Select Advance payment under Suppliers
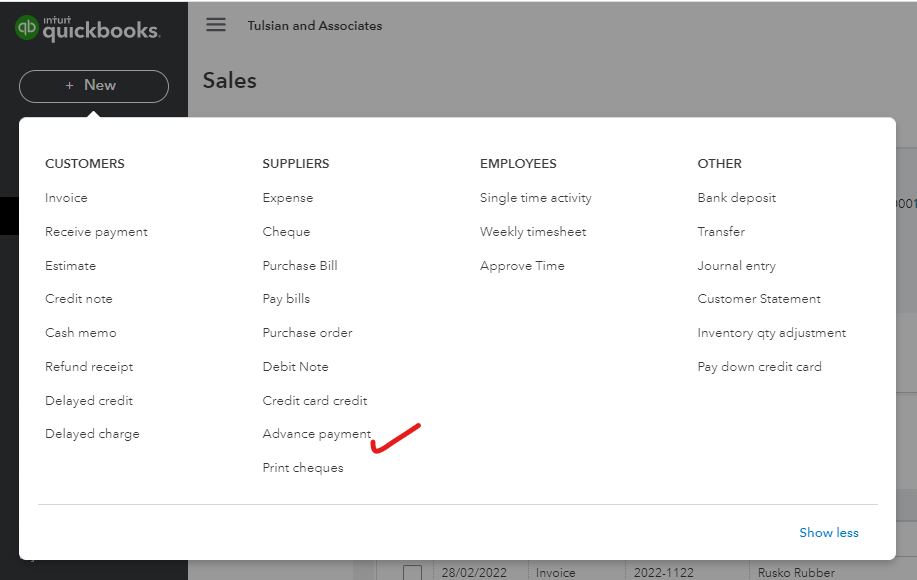 tap(317, 434)
